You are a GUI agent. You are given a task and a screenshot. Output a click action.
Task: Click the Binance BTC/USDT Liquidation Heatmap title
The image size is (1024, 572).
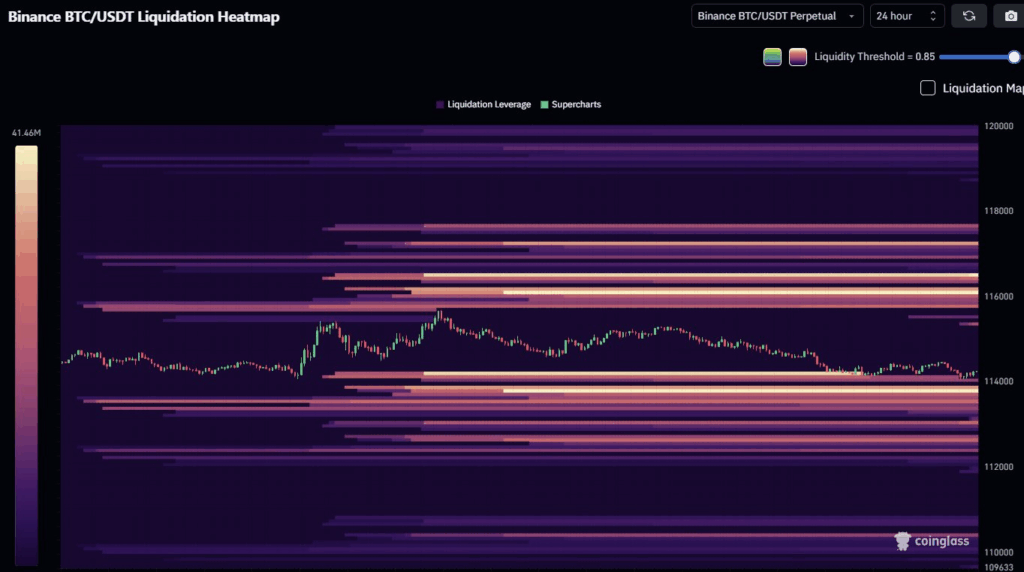(x=144, y=17)
